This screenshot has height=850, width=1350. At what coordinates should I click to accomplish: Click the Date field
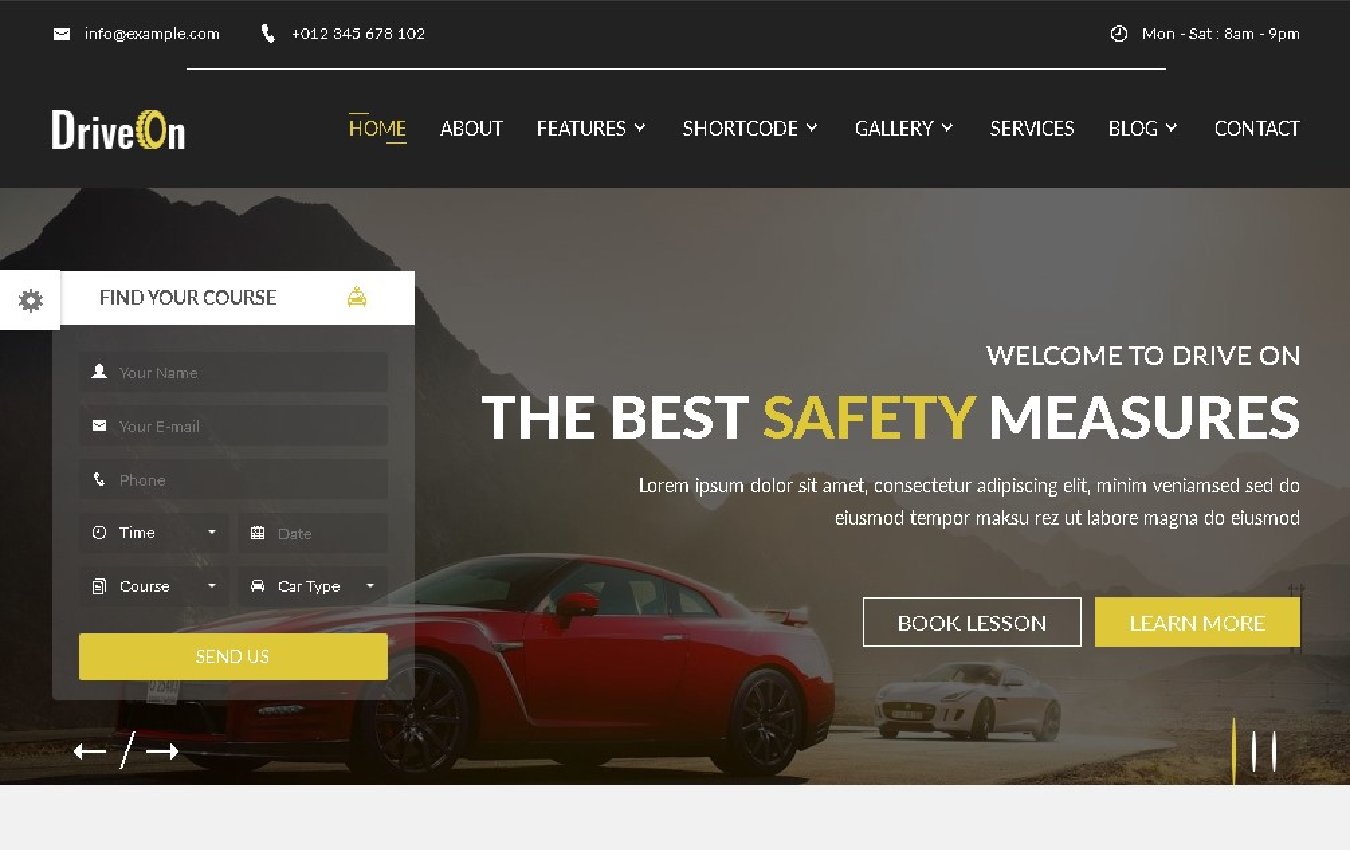coord(312,533)
